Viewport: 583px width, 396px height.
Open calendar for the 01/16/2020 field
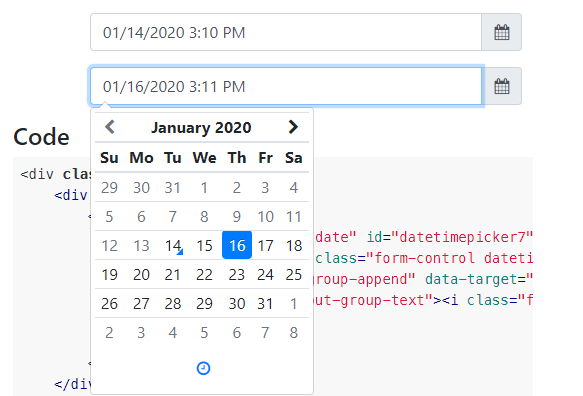pos(501,86)
